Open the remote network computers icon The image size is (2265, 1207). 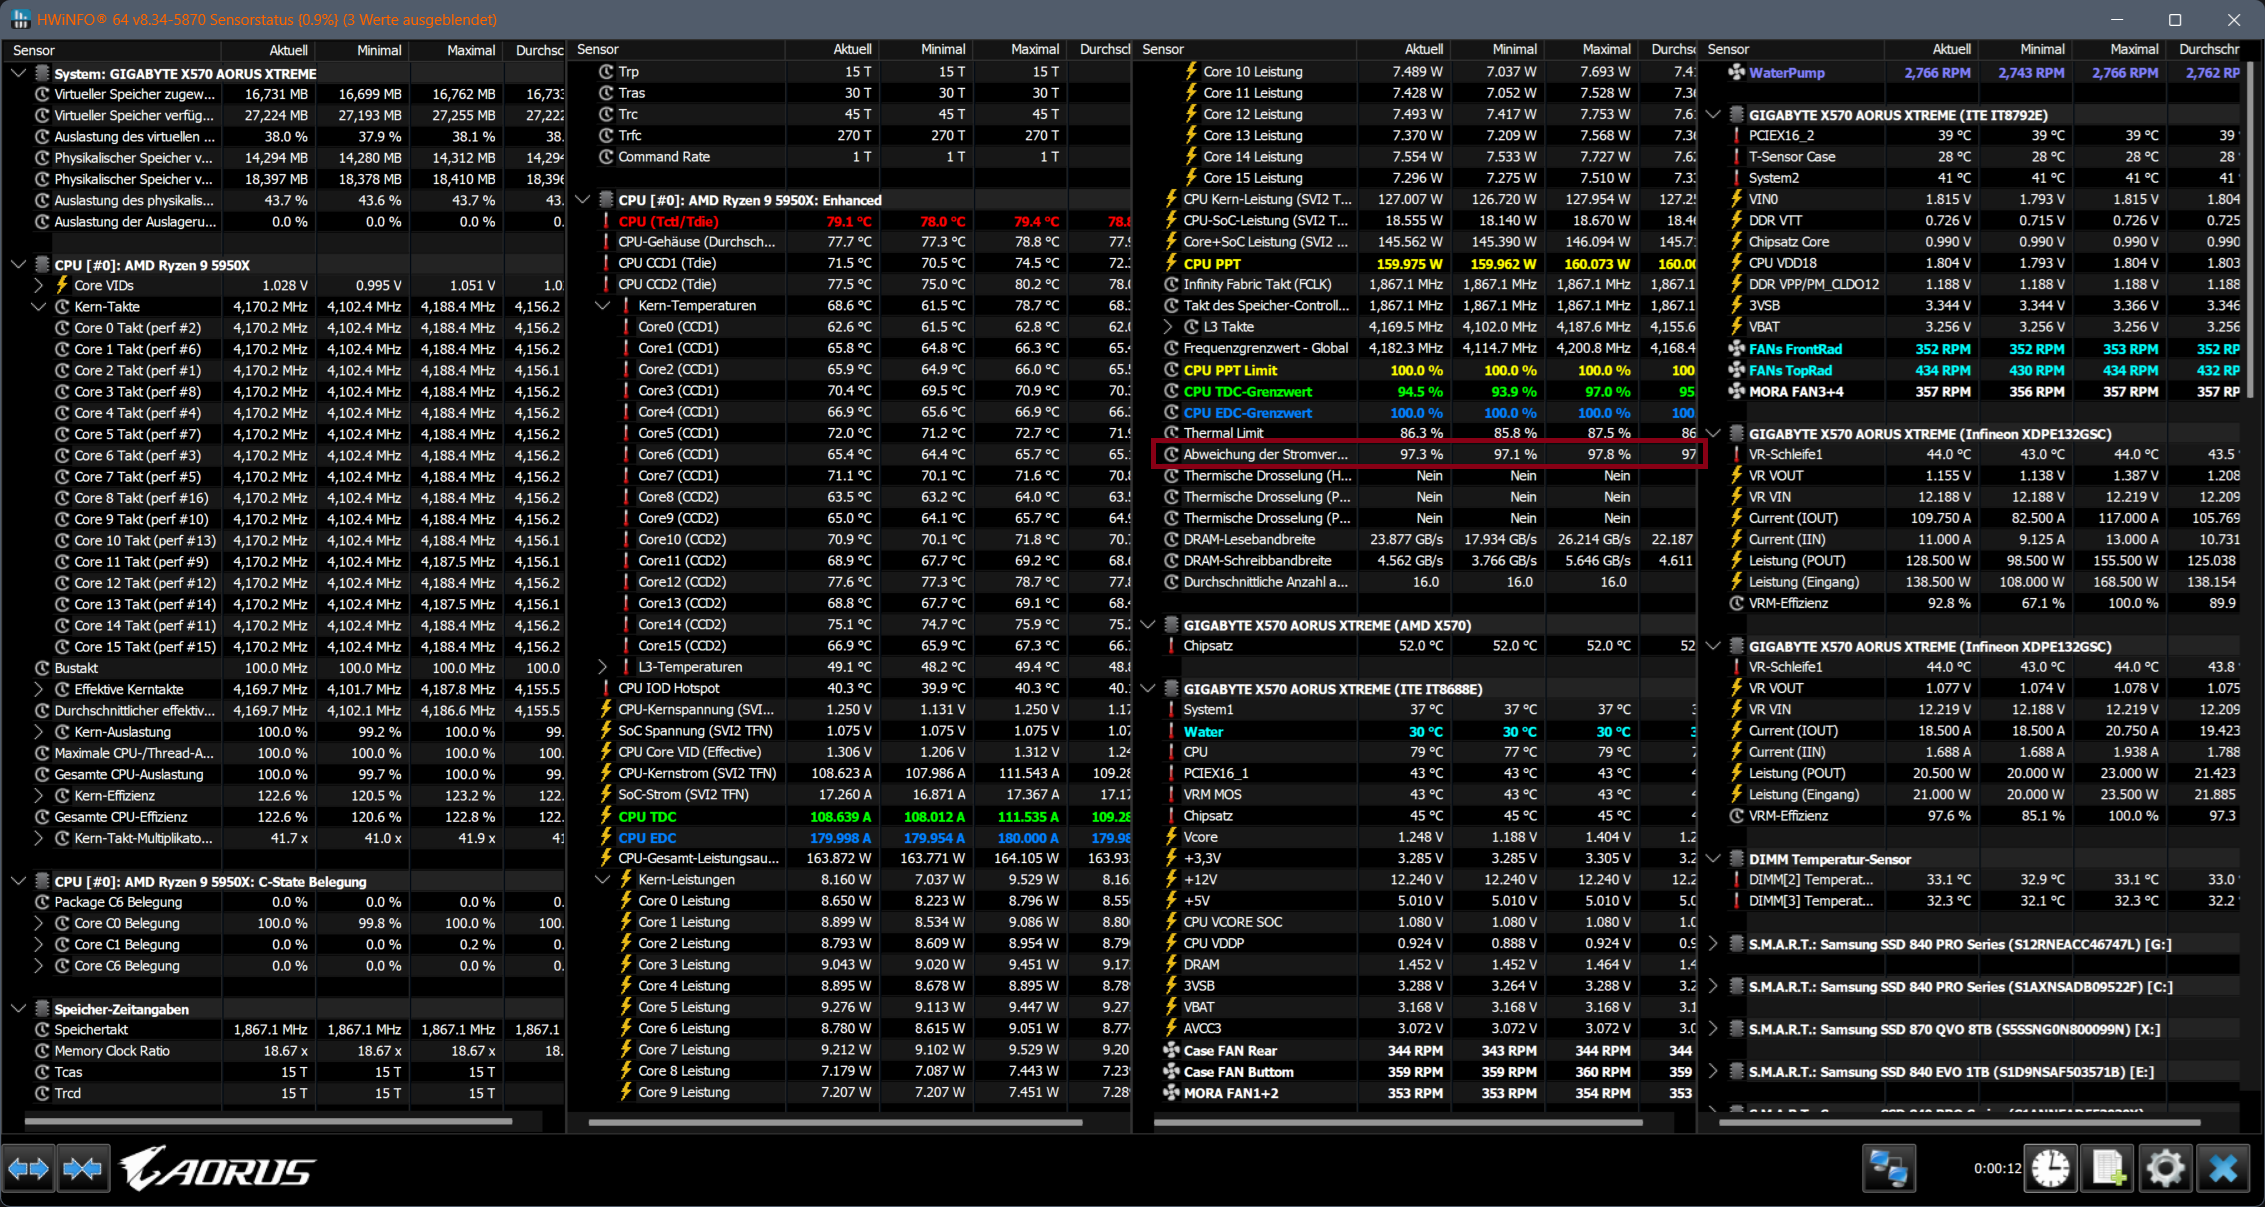[1888, 1168]
